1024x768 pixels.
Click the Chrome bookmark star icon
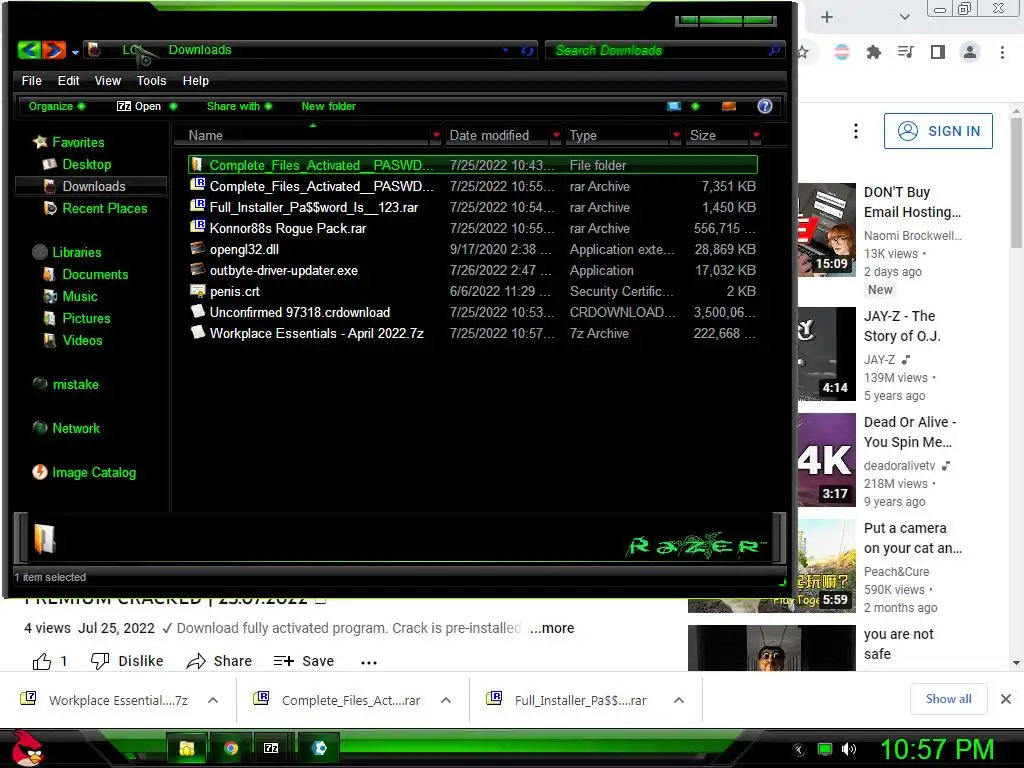tap(803, 52)
